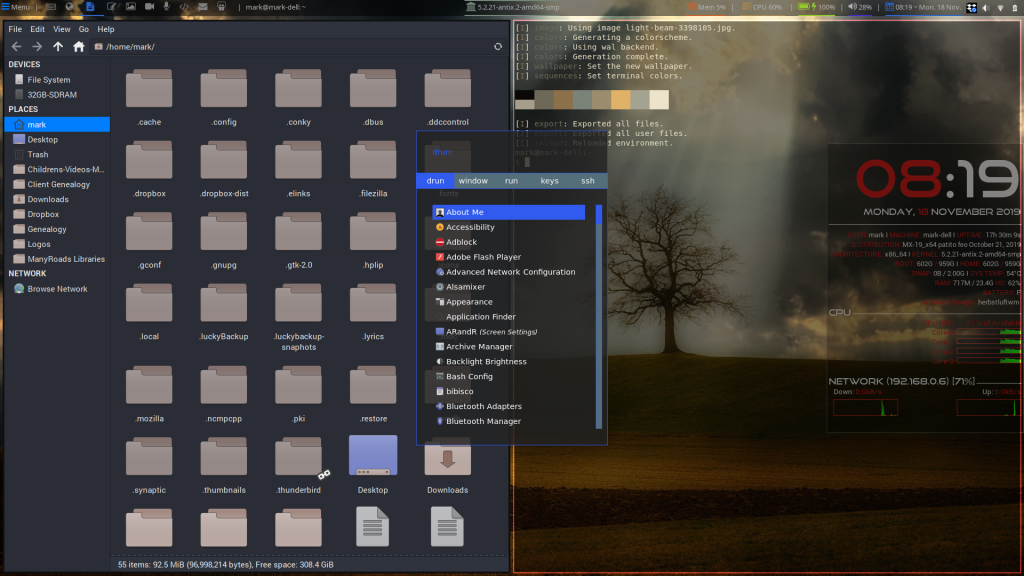This screenshot has height=576, width=1024.
Task: Open the File menu
Action: pos(15,29)
